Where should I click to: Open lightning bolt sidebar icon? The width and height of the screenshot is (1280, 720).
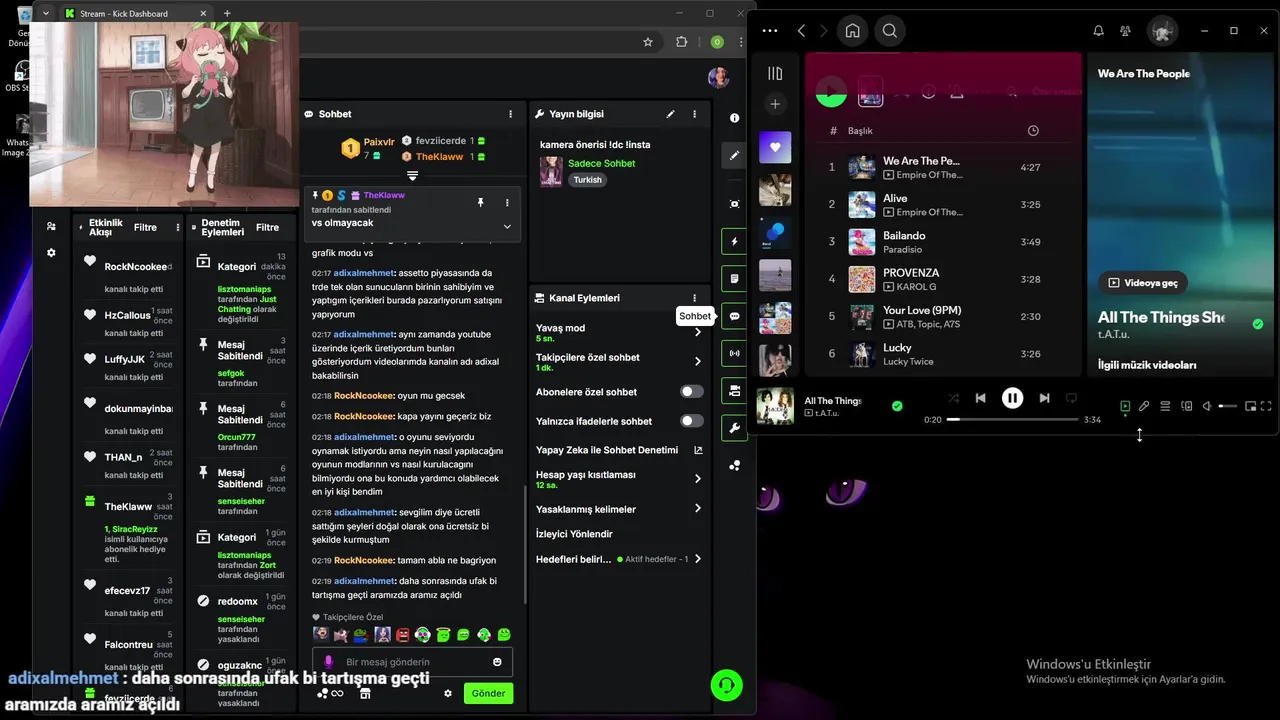click(x=735, y=241)
